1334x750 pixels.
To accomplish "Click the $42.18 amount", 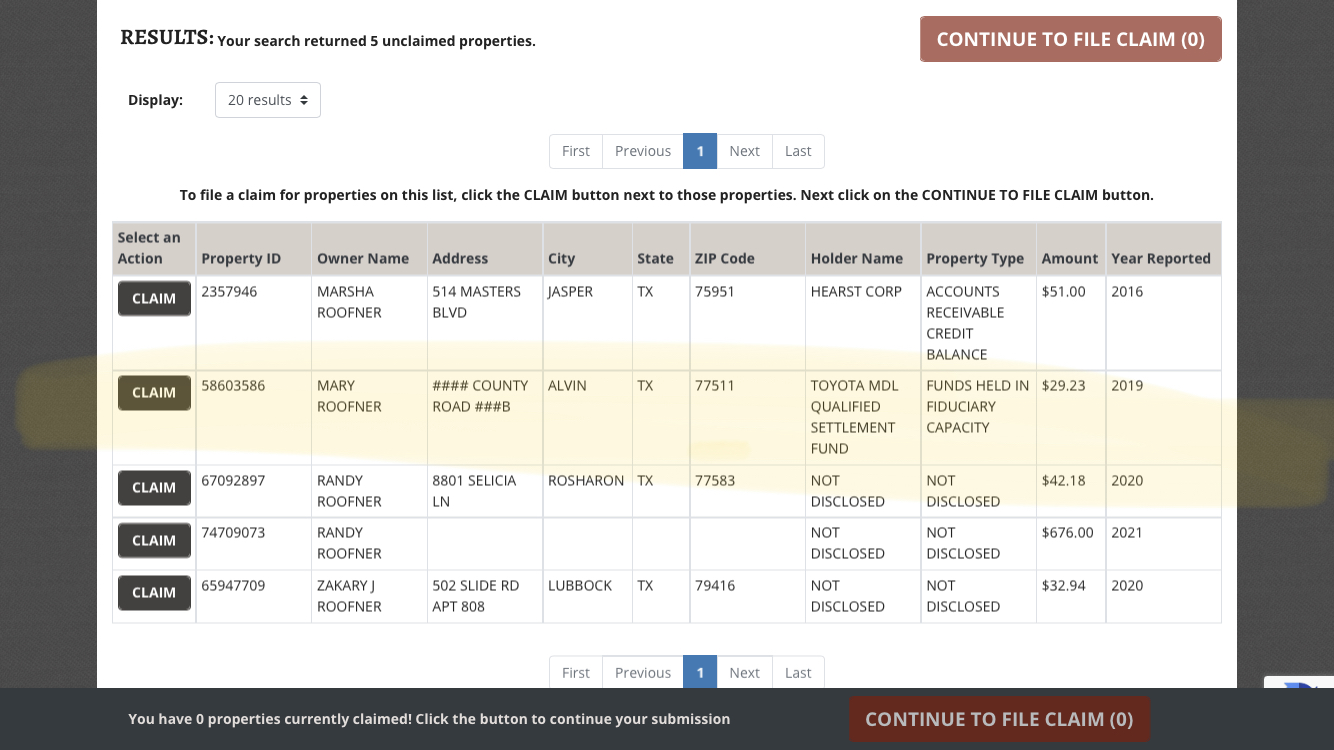I will [1063, 481].
